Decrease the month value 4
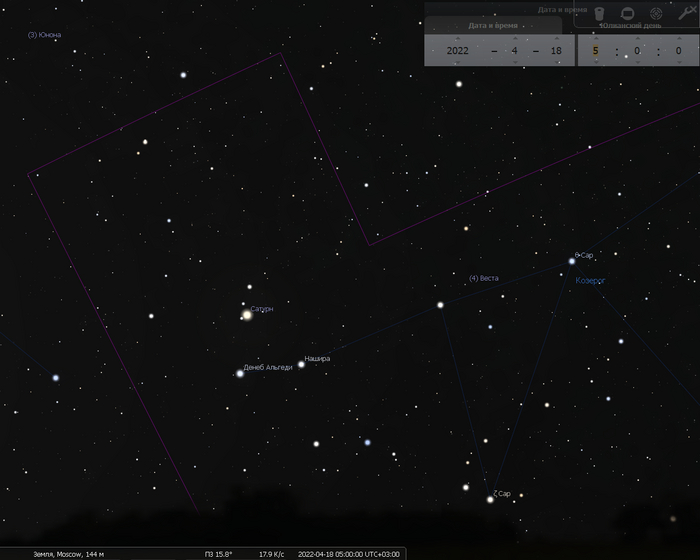The width and height of the screenshot is (700, 560). pos(515,63)
